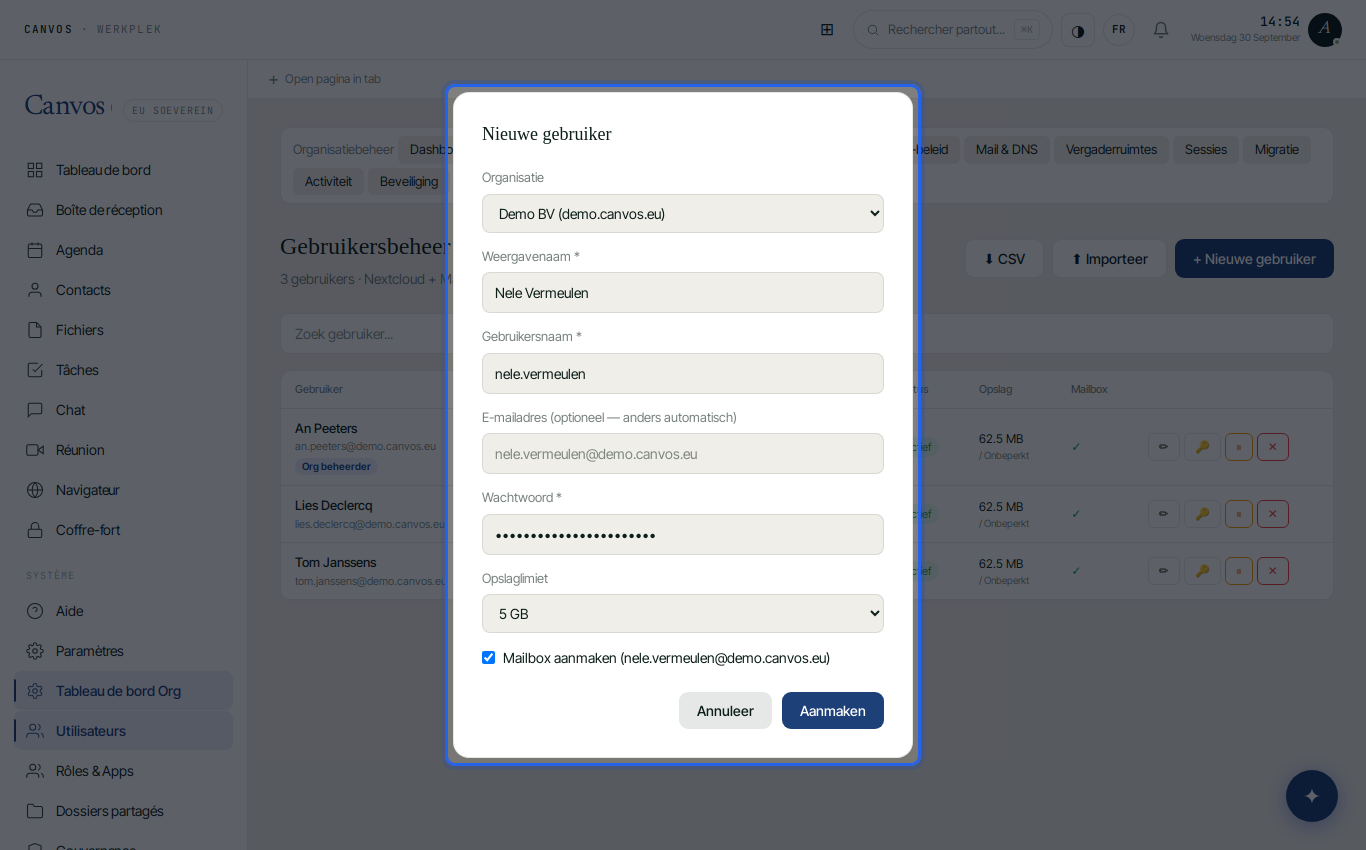The height and width of the screenshot is (850, 1366).
Task: Click the Open pagina in tab link
Action: click(324, 79)
